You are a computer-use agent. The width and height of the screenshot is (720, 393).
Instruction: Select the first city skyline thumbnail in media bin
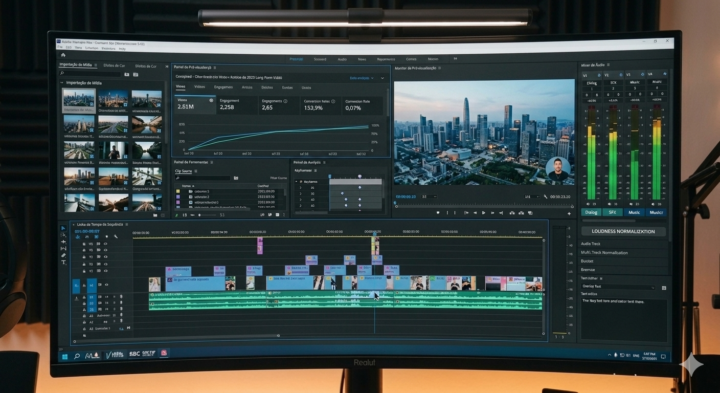[x=79, y=100]
